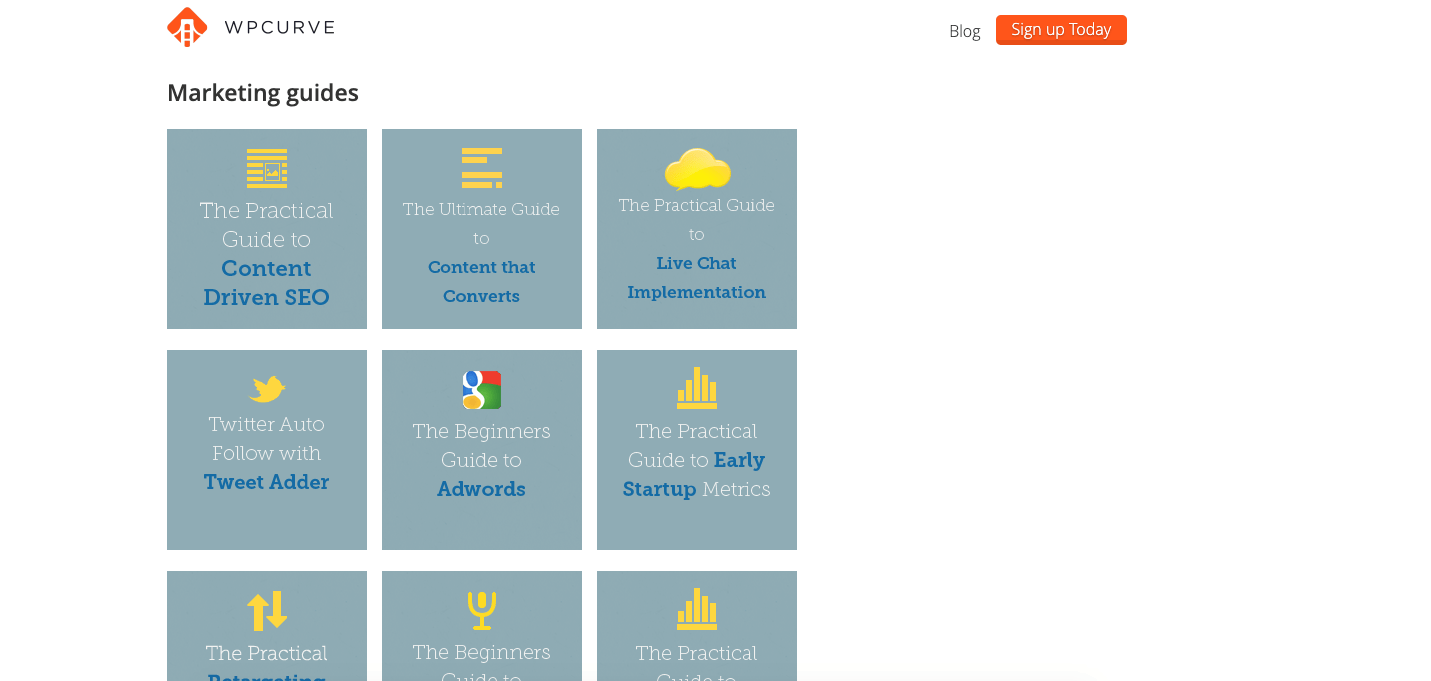Open the Twitter Auto Follow with Tweet Adder guide
The image size is (1431, 681).
tap(266, 452)
